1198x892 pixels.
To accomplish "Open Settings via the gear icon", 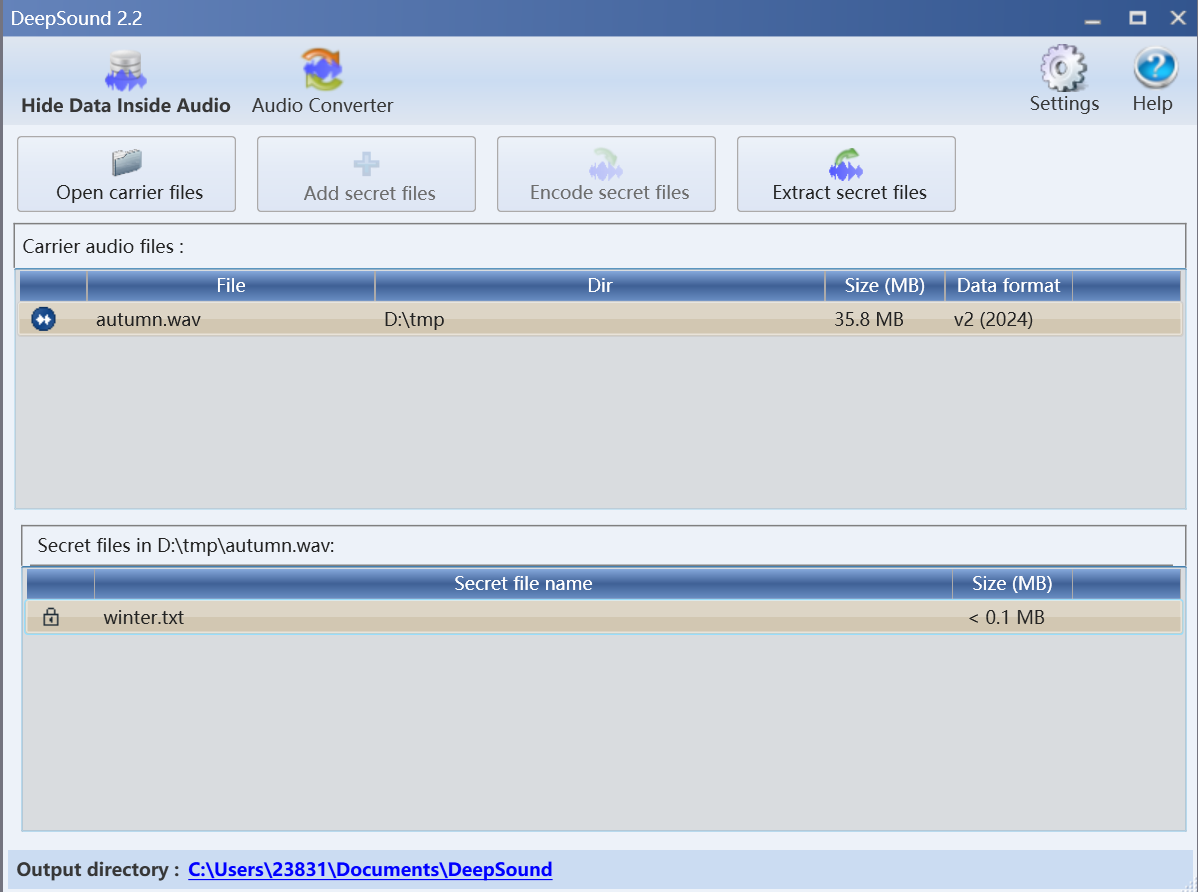I will click(1064, 69).
